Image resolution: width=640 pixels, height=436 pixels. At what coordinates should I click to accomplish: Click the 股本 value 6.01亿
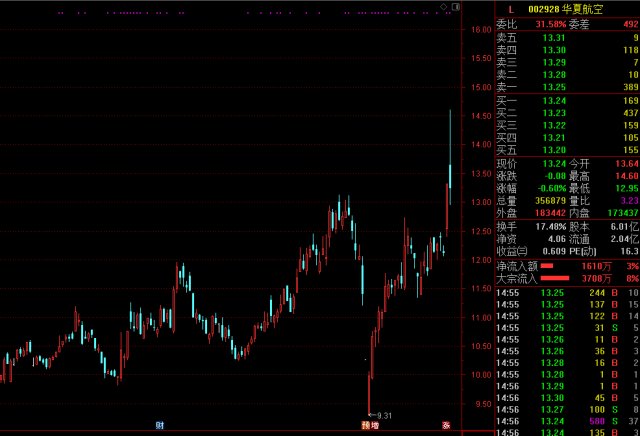[x=625, y=227]
